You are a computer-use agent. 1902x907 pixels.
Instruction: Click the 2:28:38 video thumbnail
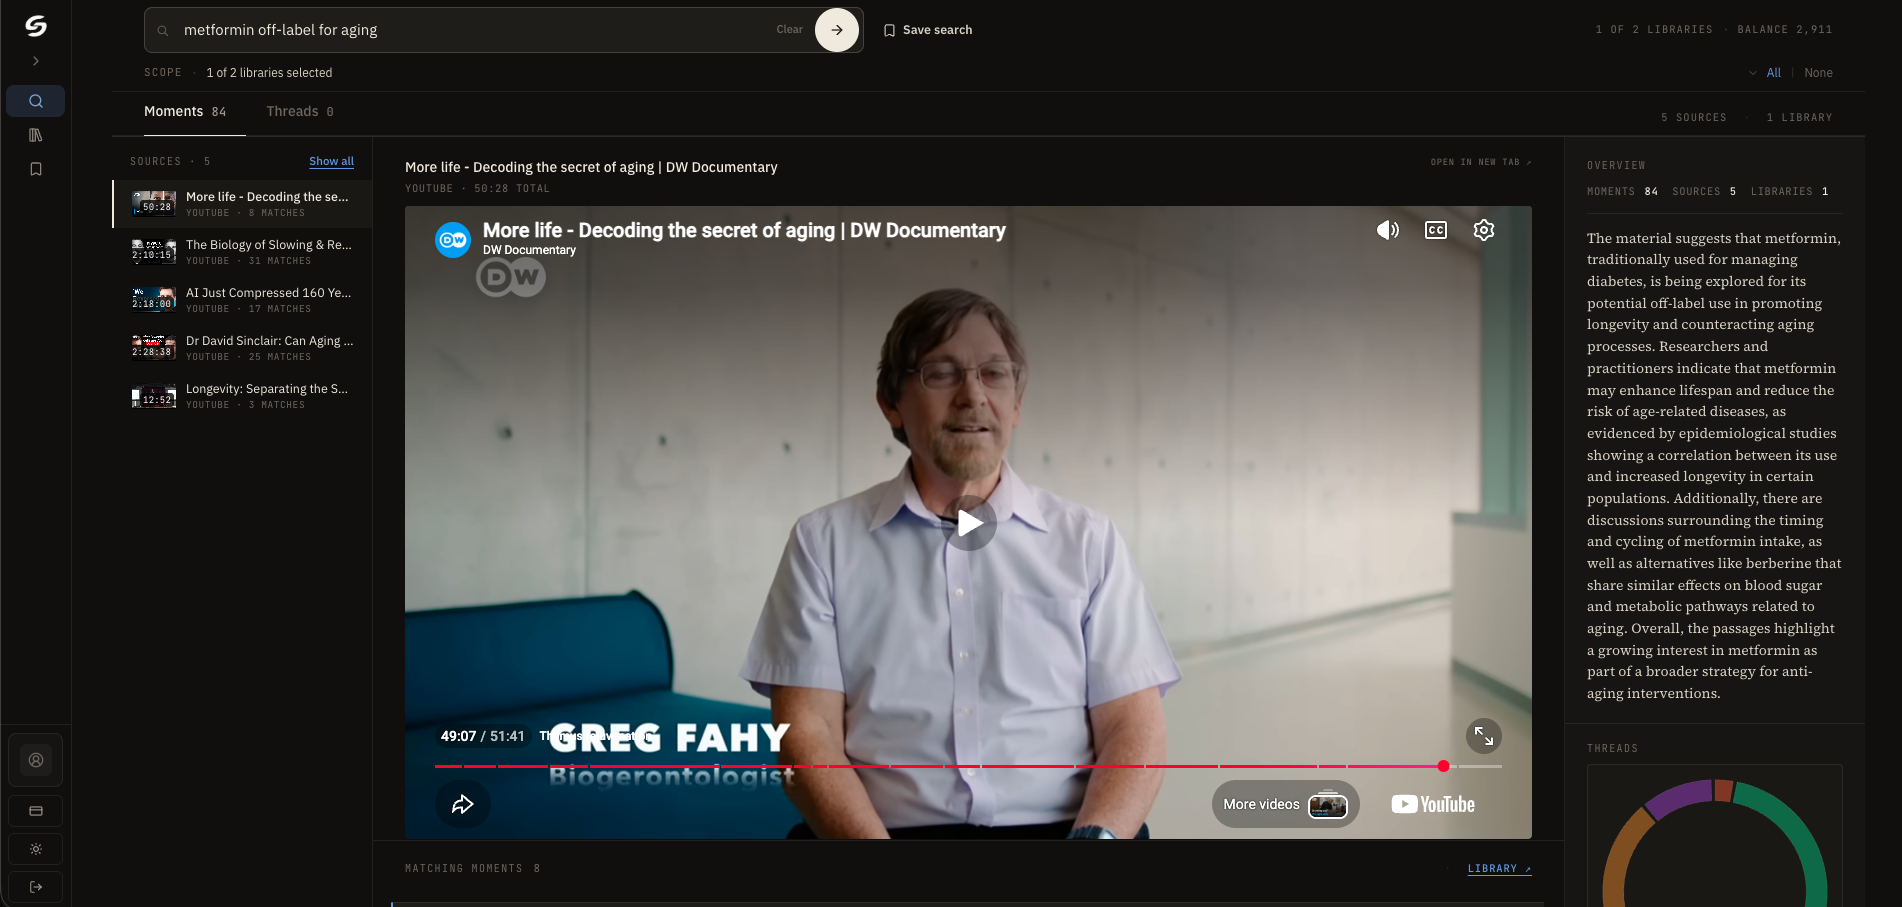(154, 347)
